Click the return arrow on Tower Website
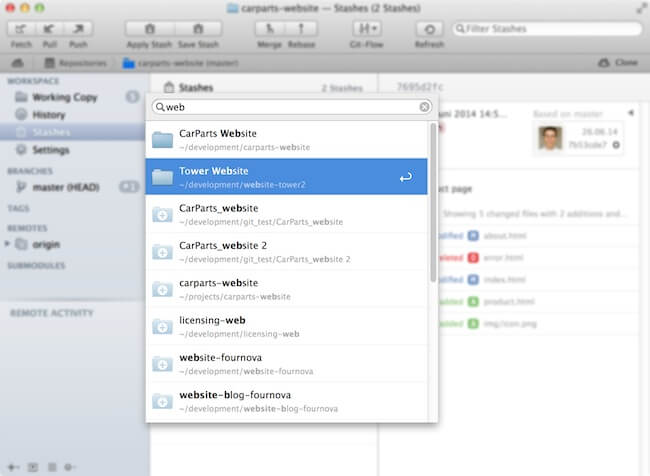Viewport: 650px width, 476px height. point(406,177)
